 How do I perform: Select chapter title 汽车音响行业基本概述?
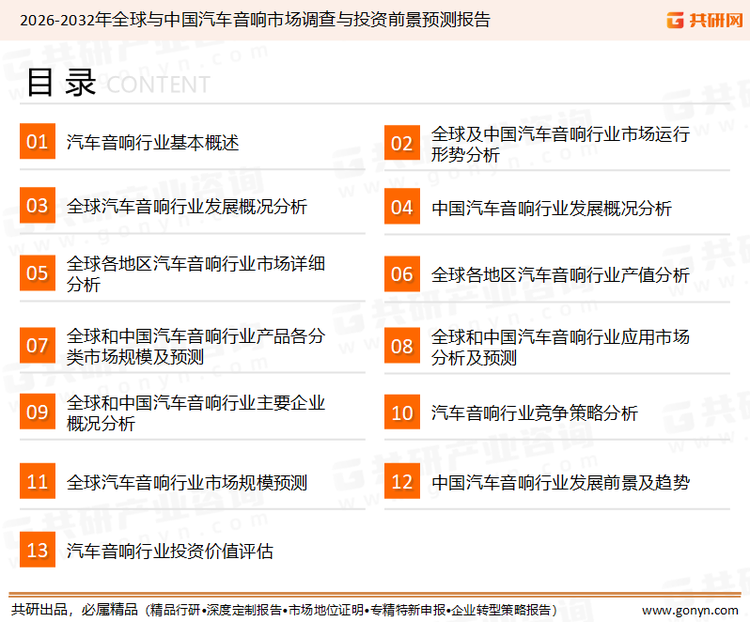[x=153, y=143]
